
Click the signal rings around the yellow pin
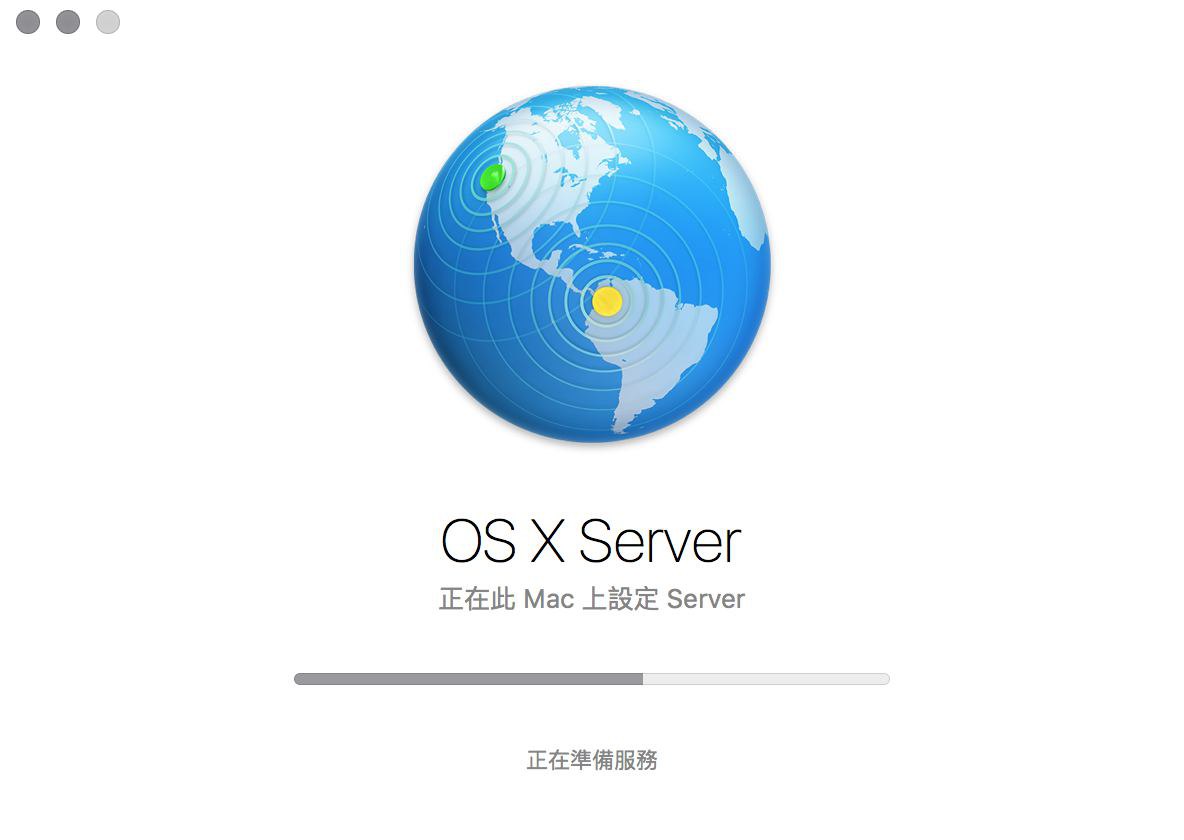tap(606, 301)
